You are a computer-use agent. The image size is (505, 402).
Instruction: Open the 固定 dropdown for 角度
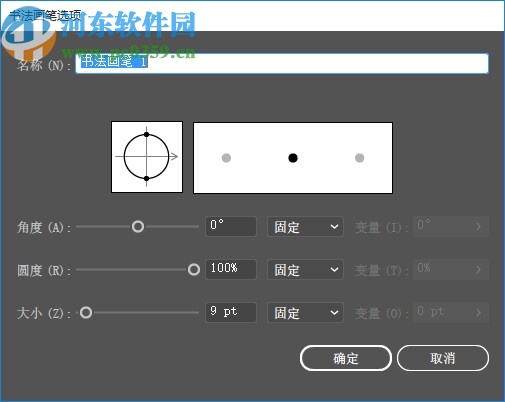coord(305,227)
